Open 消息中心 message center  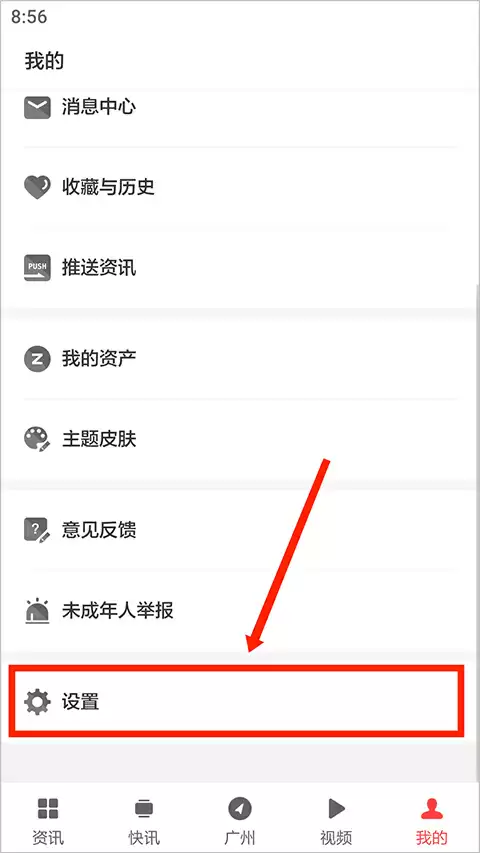click(x=240, y=107)
